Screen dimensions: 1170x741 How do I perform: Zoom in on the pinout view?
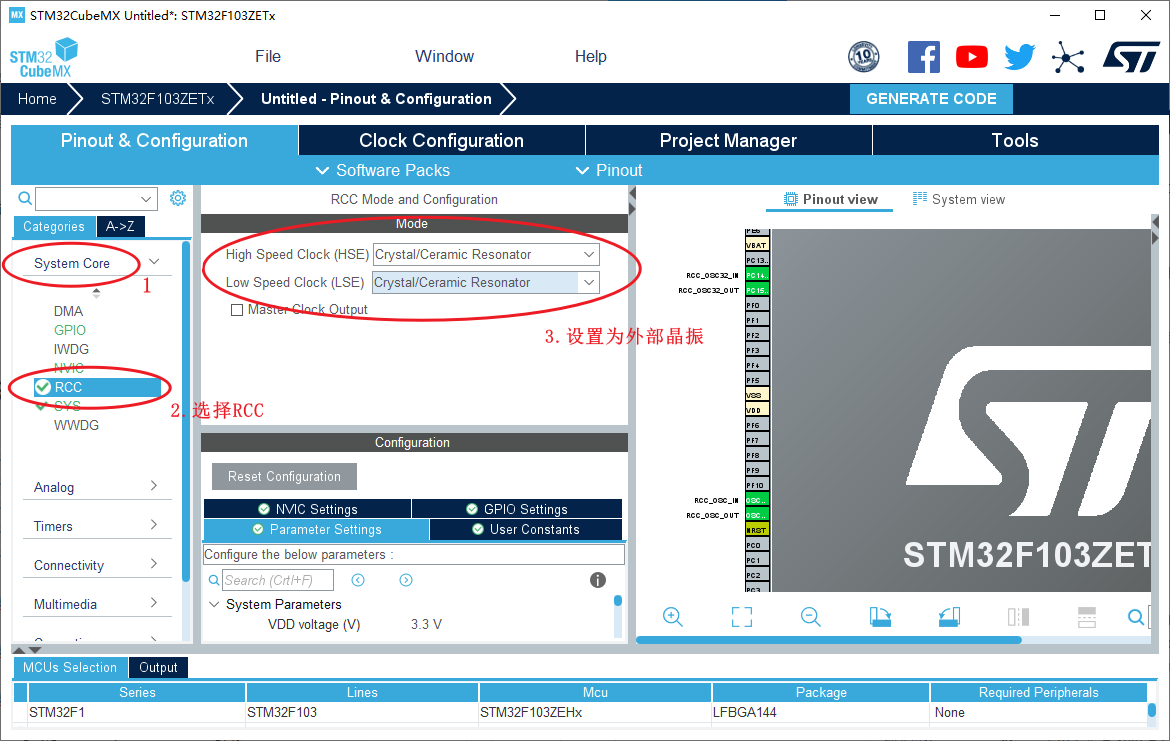[672, 616]
